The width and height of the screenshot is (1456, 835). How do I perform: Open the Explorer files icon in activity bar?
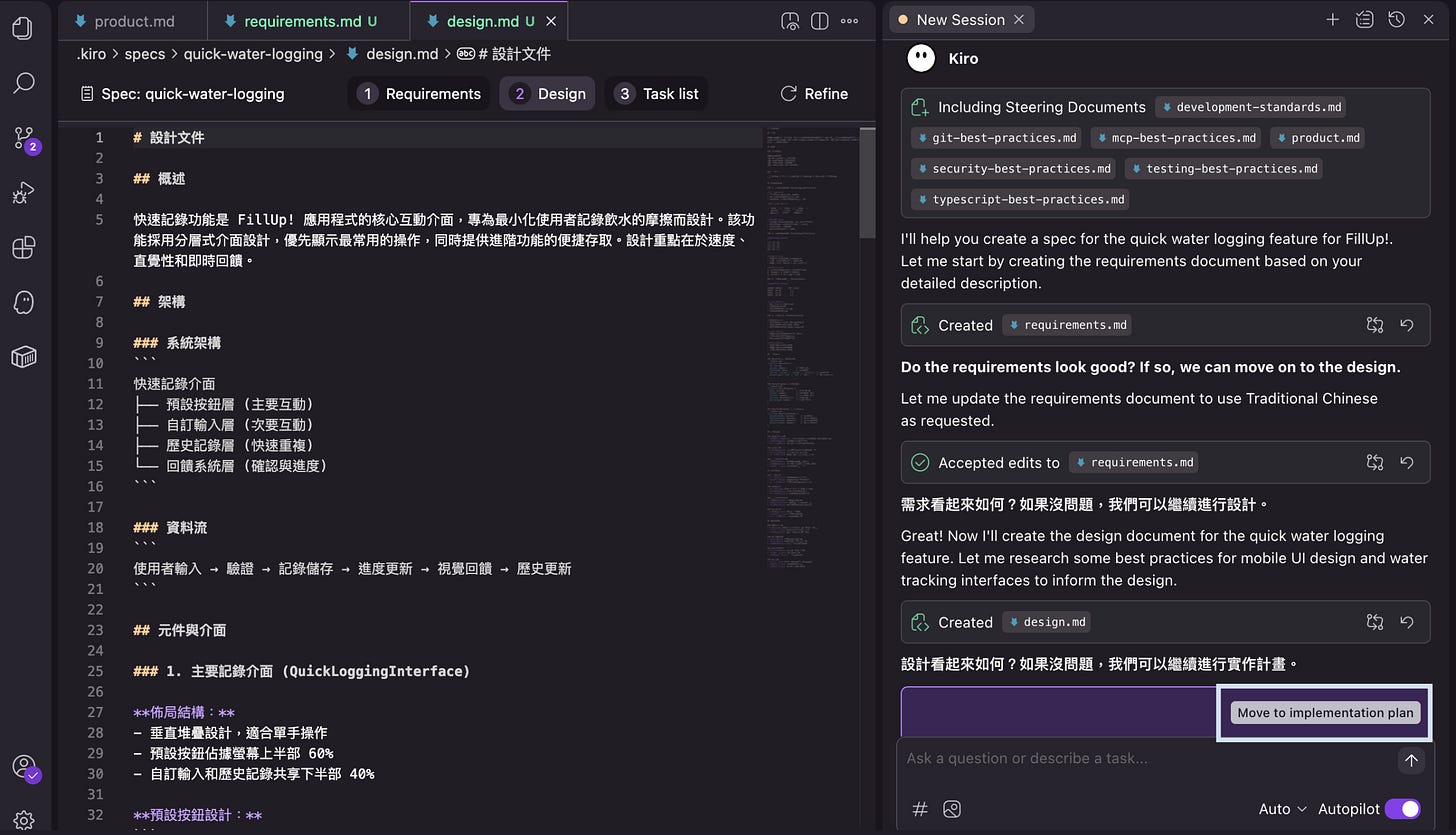click(23, 28)
